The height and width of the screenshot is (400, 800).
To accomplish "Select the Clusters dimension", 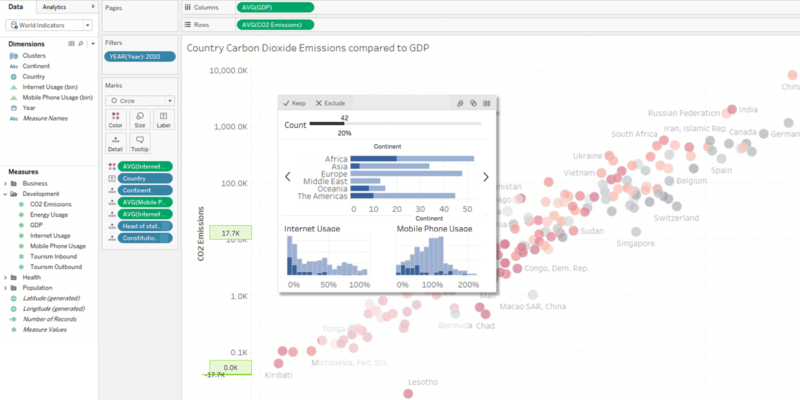I will coord(34,56).
